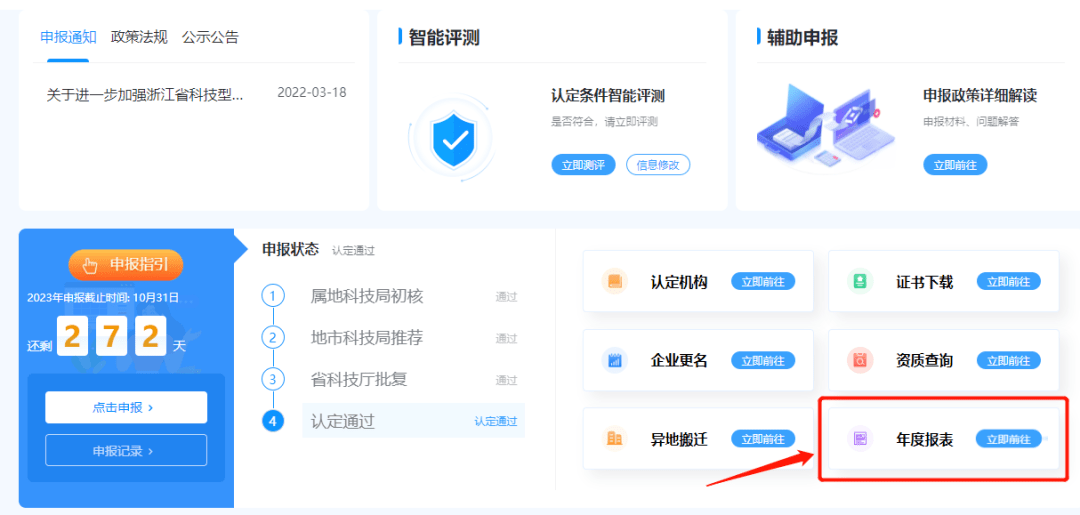Click 立即前往 next to 异地搬迁
The image size is (1080, 515).
click(x=763, y=439)
